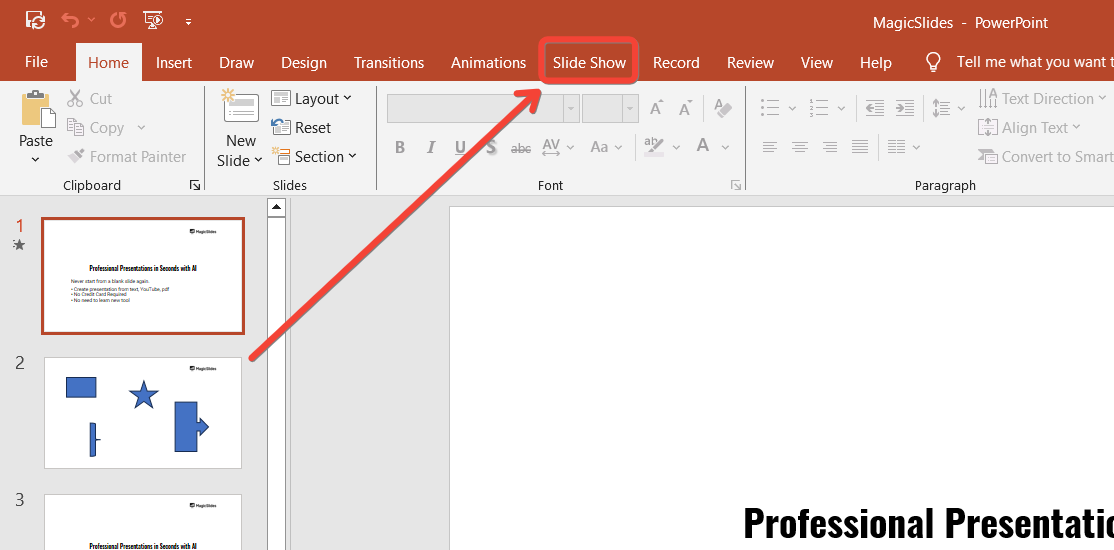Screen dimensions: 1114x550
Task: Open the Clipboard dialog launcher
Action: 195,185
